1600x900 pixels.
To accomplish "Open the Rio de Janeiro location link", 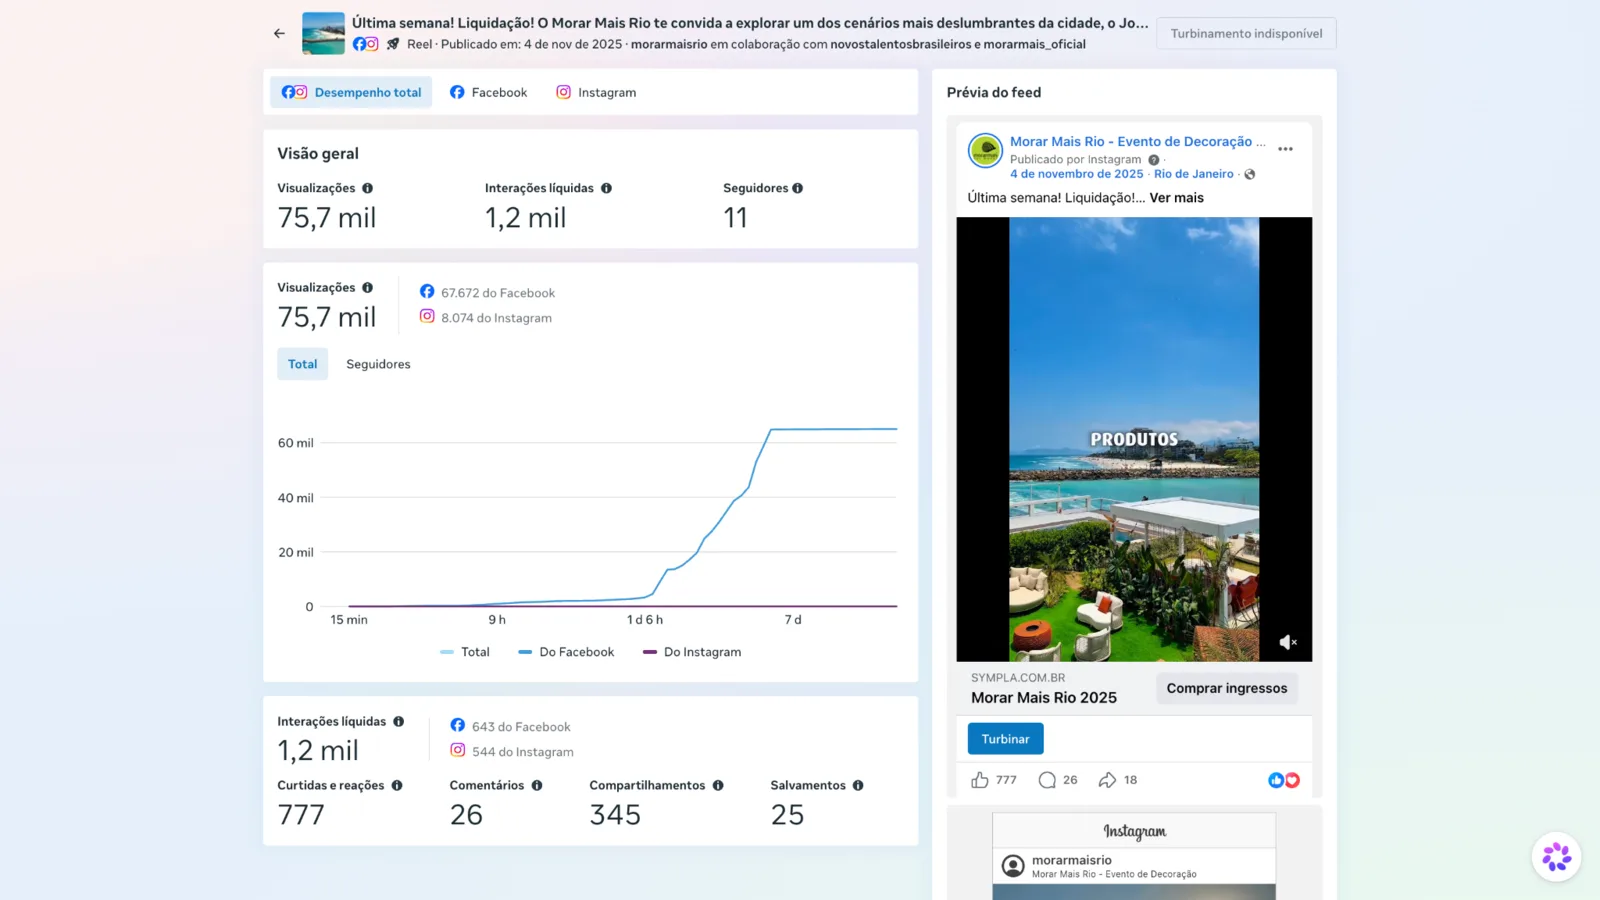I will [1194, 174].
